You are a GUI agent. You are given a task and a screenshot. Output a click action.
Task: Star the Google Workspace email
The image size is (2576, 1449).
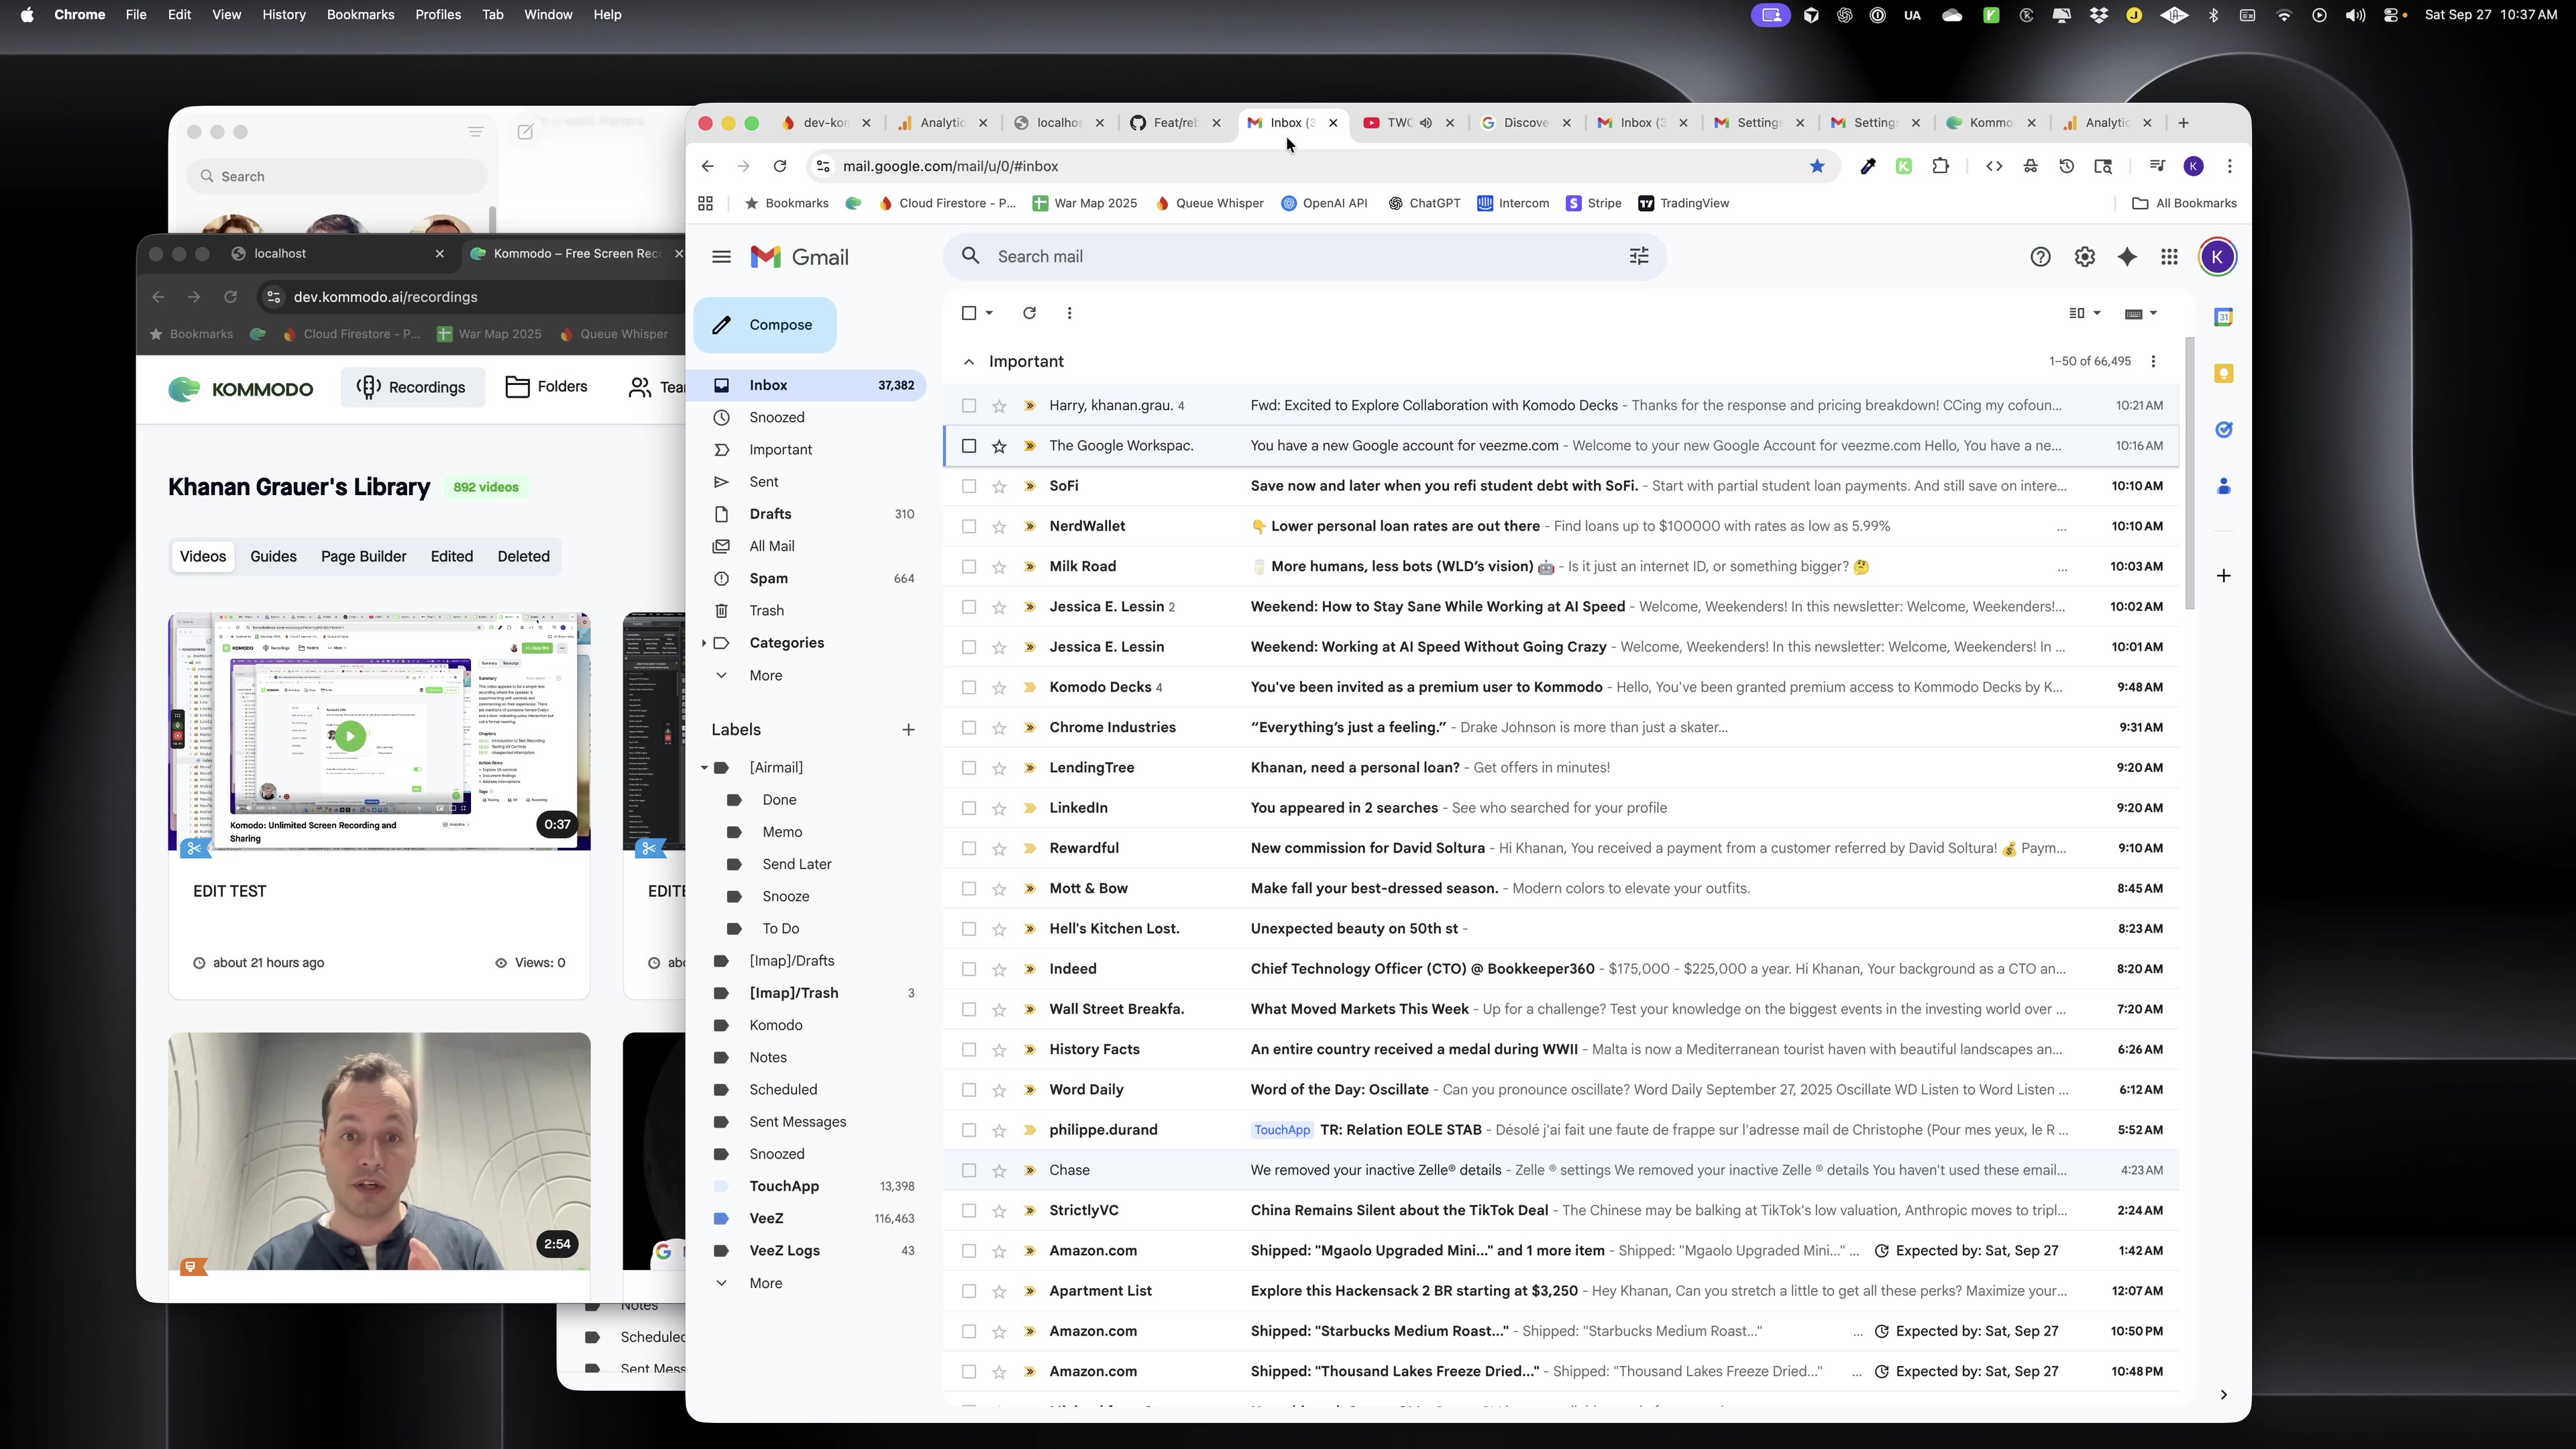coord(998,446)
